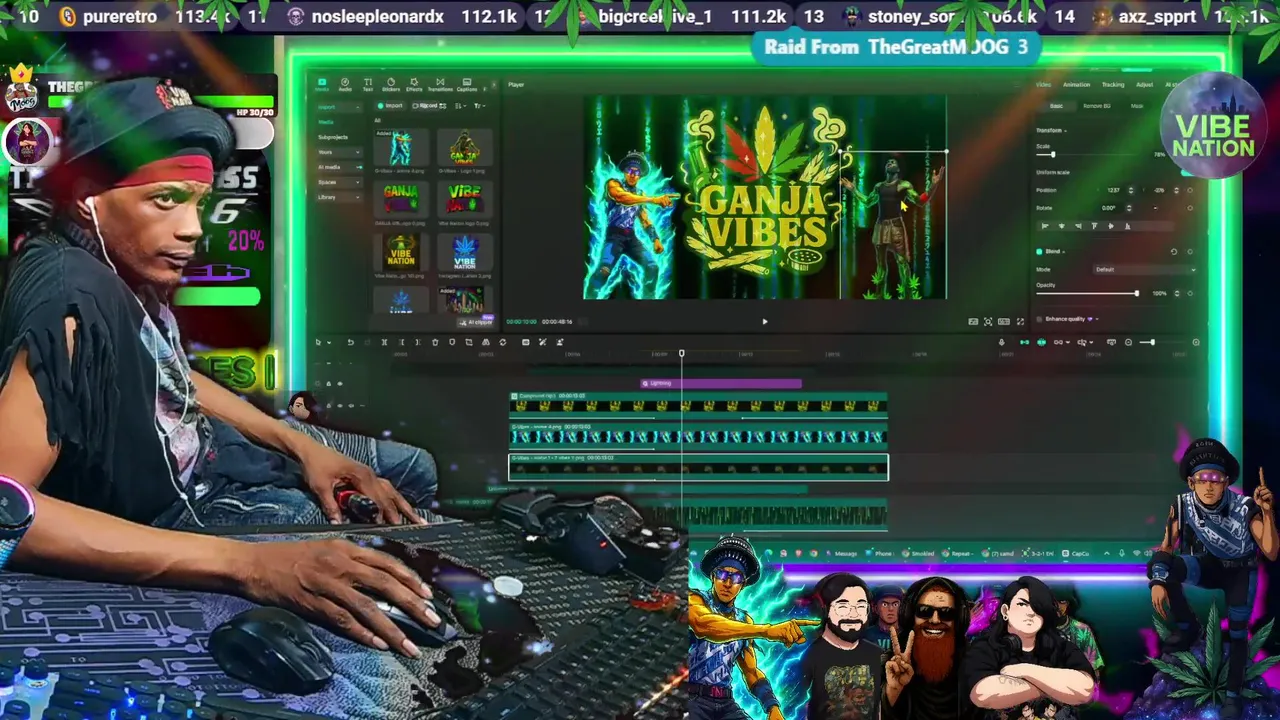Click the zoom-to-fit icon at timeline toolbar end
Image resolution: width=1280 pixels, height=720 pixels.
point(1196,342)
